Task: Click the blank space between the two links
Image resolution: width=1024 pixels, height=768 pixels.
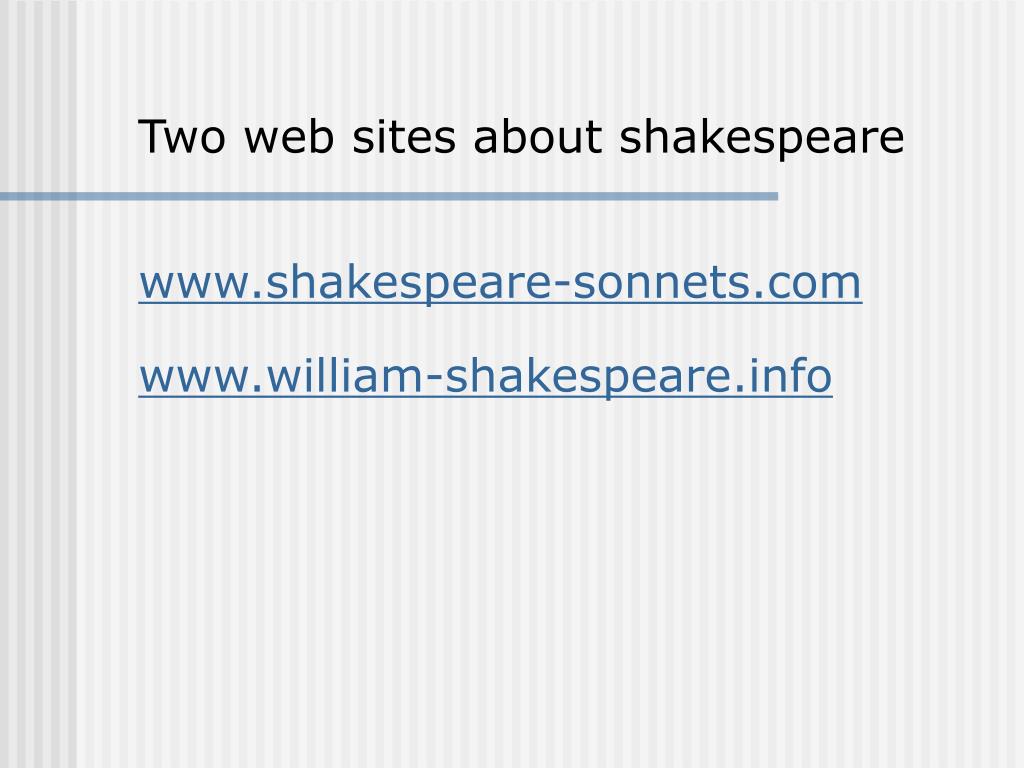Action: 500,330
